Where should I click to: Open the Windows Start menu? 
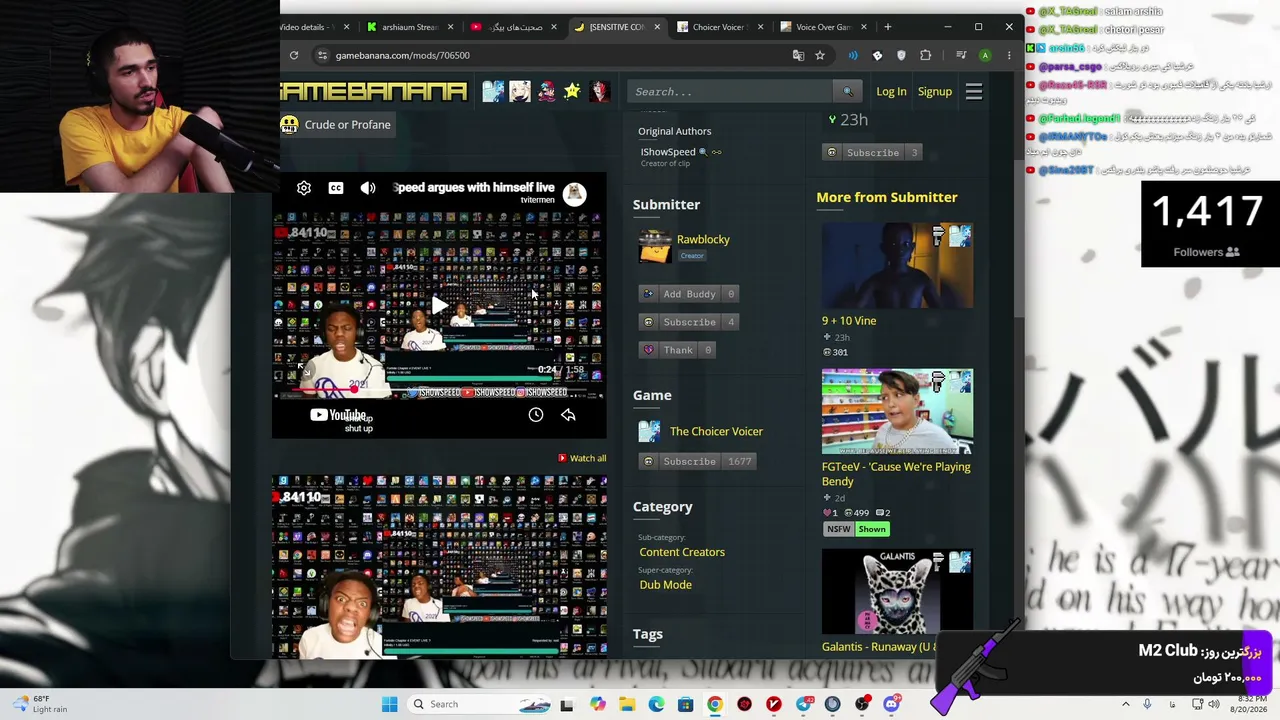[x=389, y=704]
